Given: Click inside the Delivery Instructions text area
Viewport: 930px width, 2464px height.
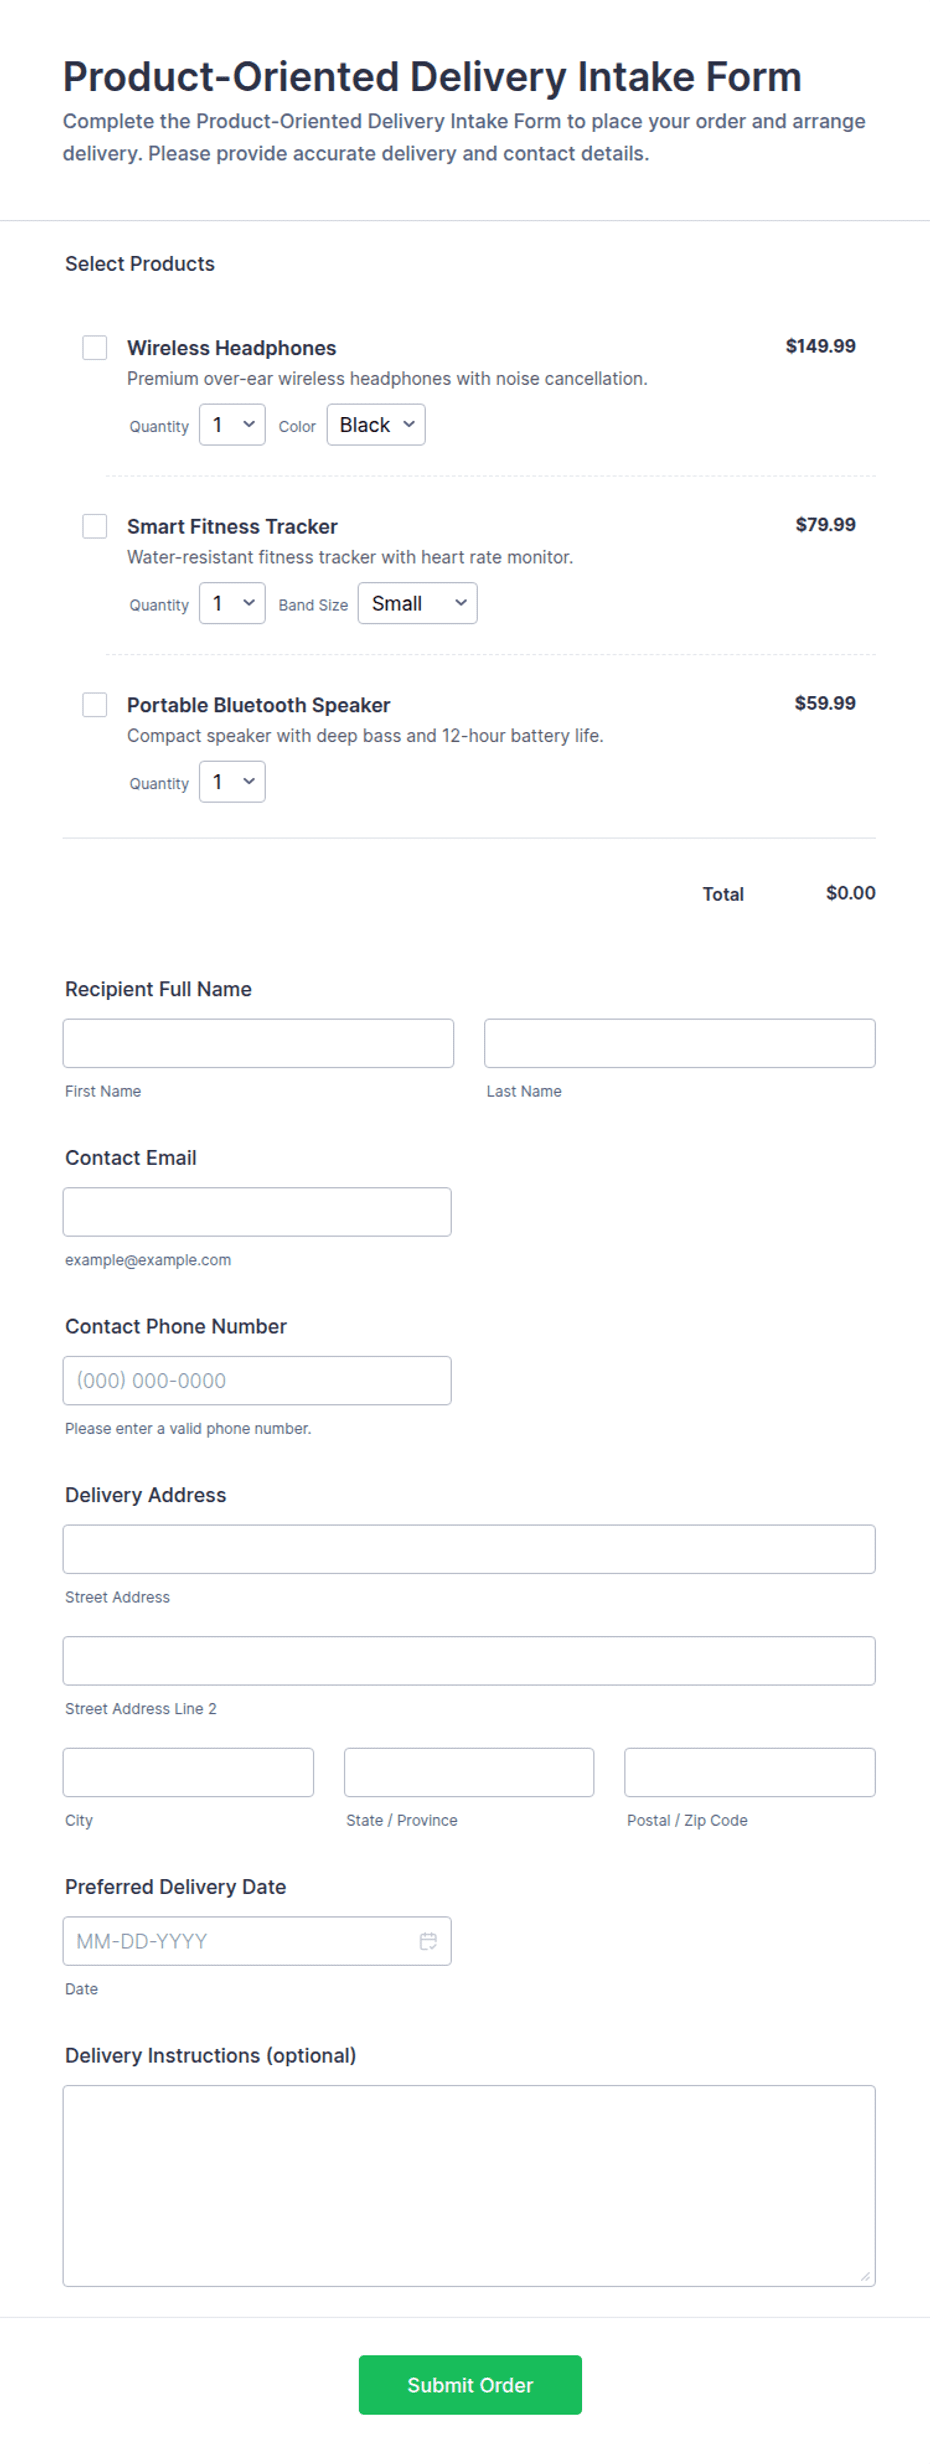Looking at the screenshot, I should (469, 2186).
